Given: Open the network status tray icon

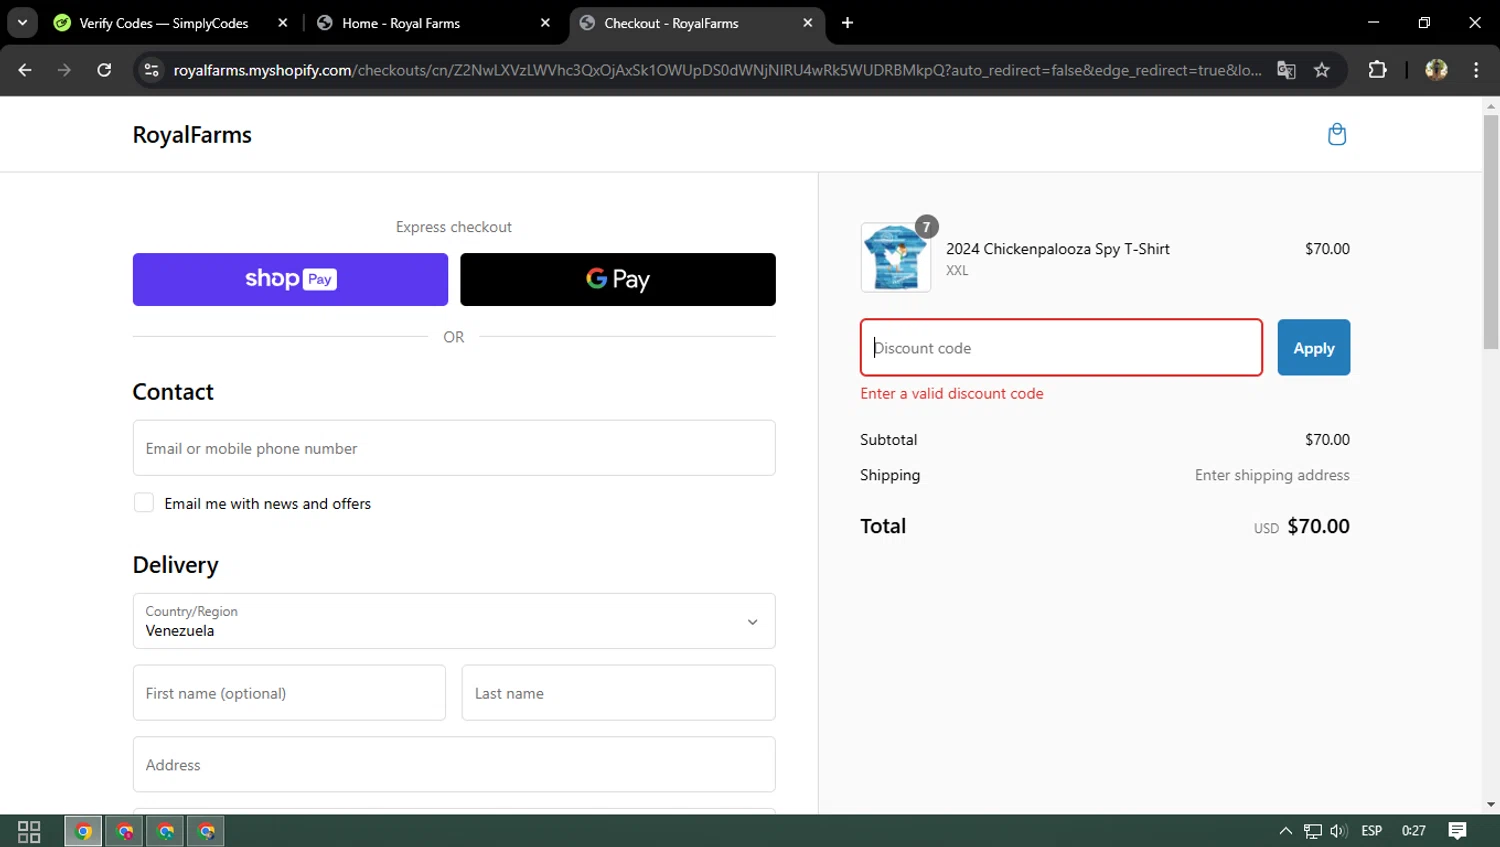Looking at the screenshot, I should 1312,831.
